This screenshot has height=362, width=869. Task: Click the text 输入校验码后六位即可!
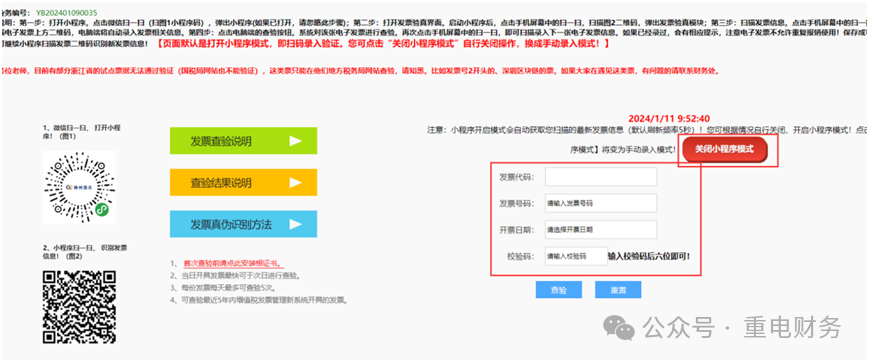coord(649,256)
